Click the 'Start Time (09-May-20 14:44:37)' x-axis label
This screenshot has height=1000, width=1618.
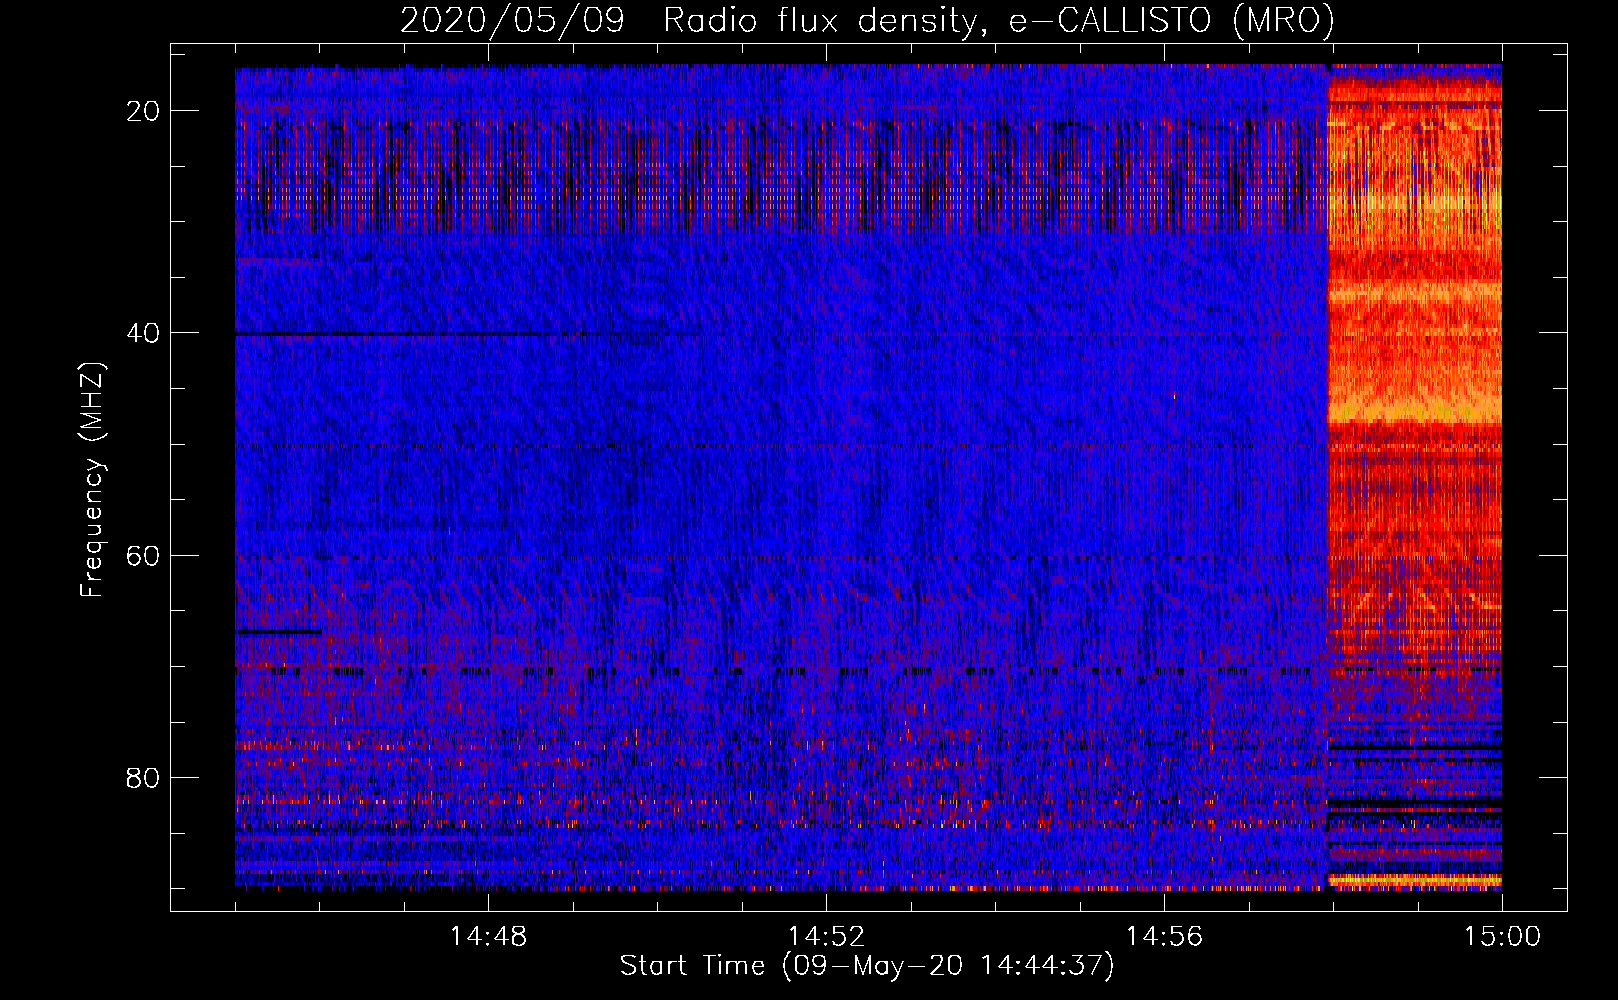pos(866,966)
